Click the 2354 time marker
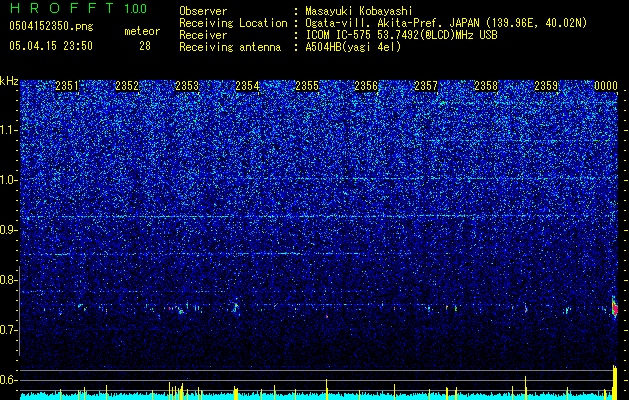629x400 pixels. (247, 85)
